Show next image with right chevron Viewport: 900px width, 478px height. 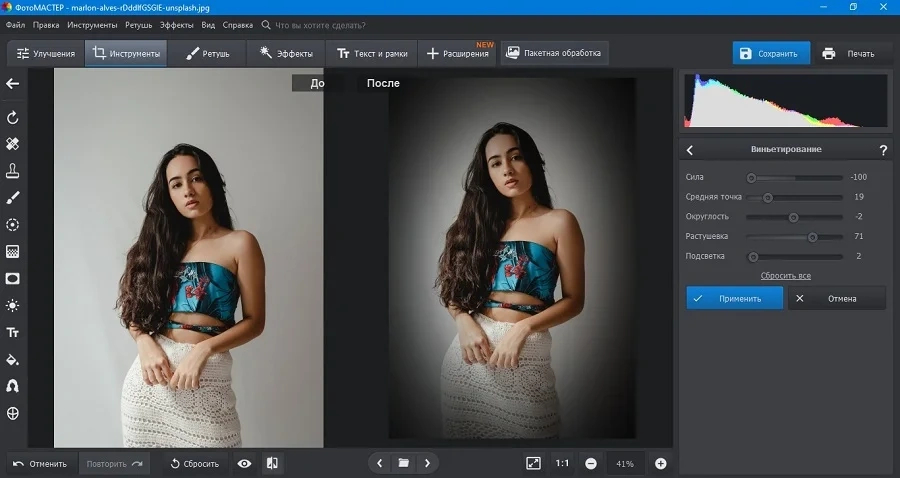coord(427,463)
